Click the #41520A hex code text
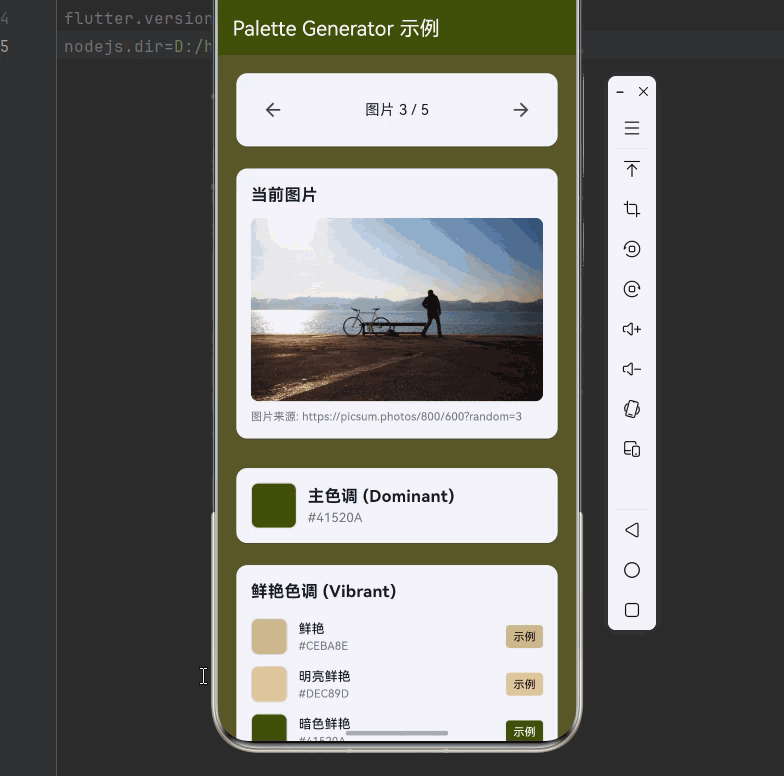The width and height of the screenshot is (784, 776). pos(335,518)
